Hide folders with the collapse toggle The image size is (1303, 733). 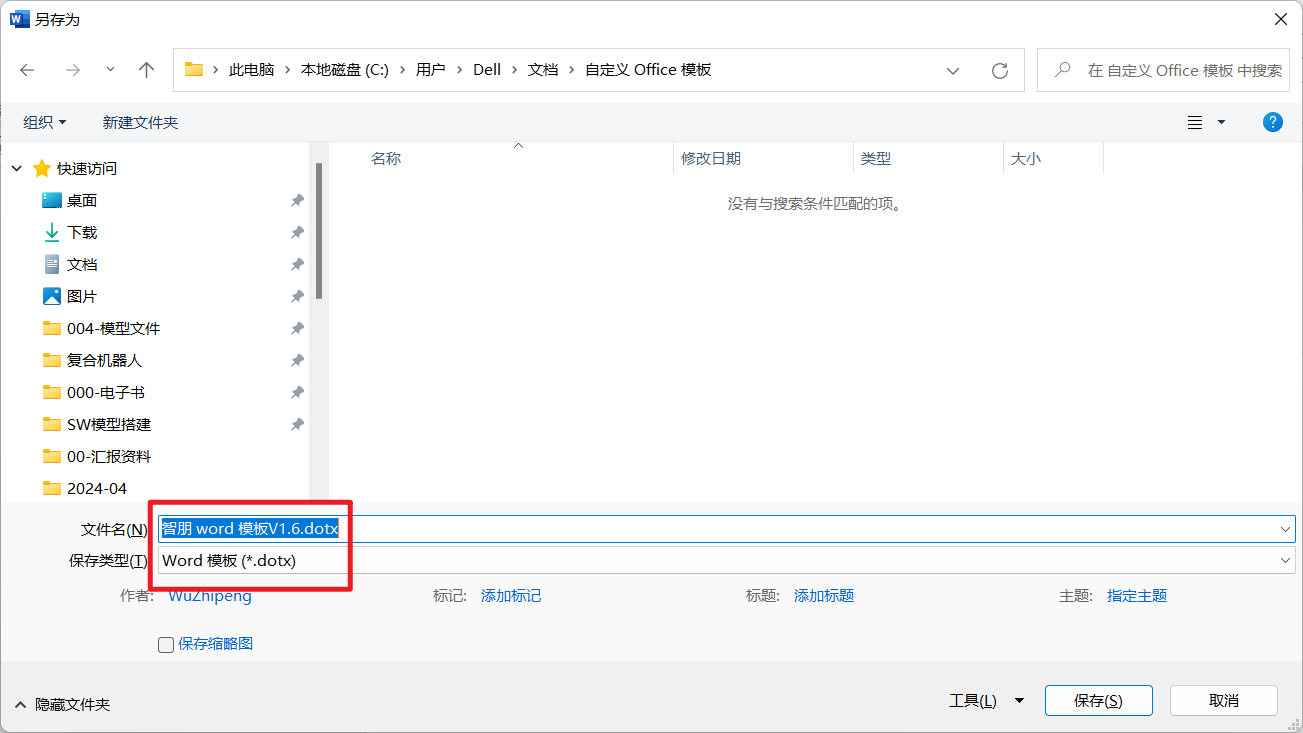pos(62,704)
